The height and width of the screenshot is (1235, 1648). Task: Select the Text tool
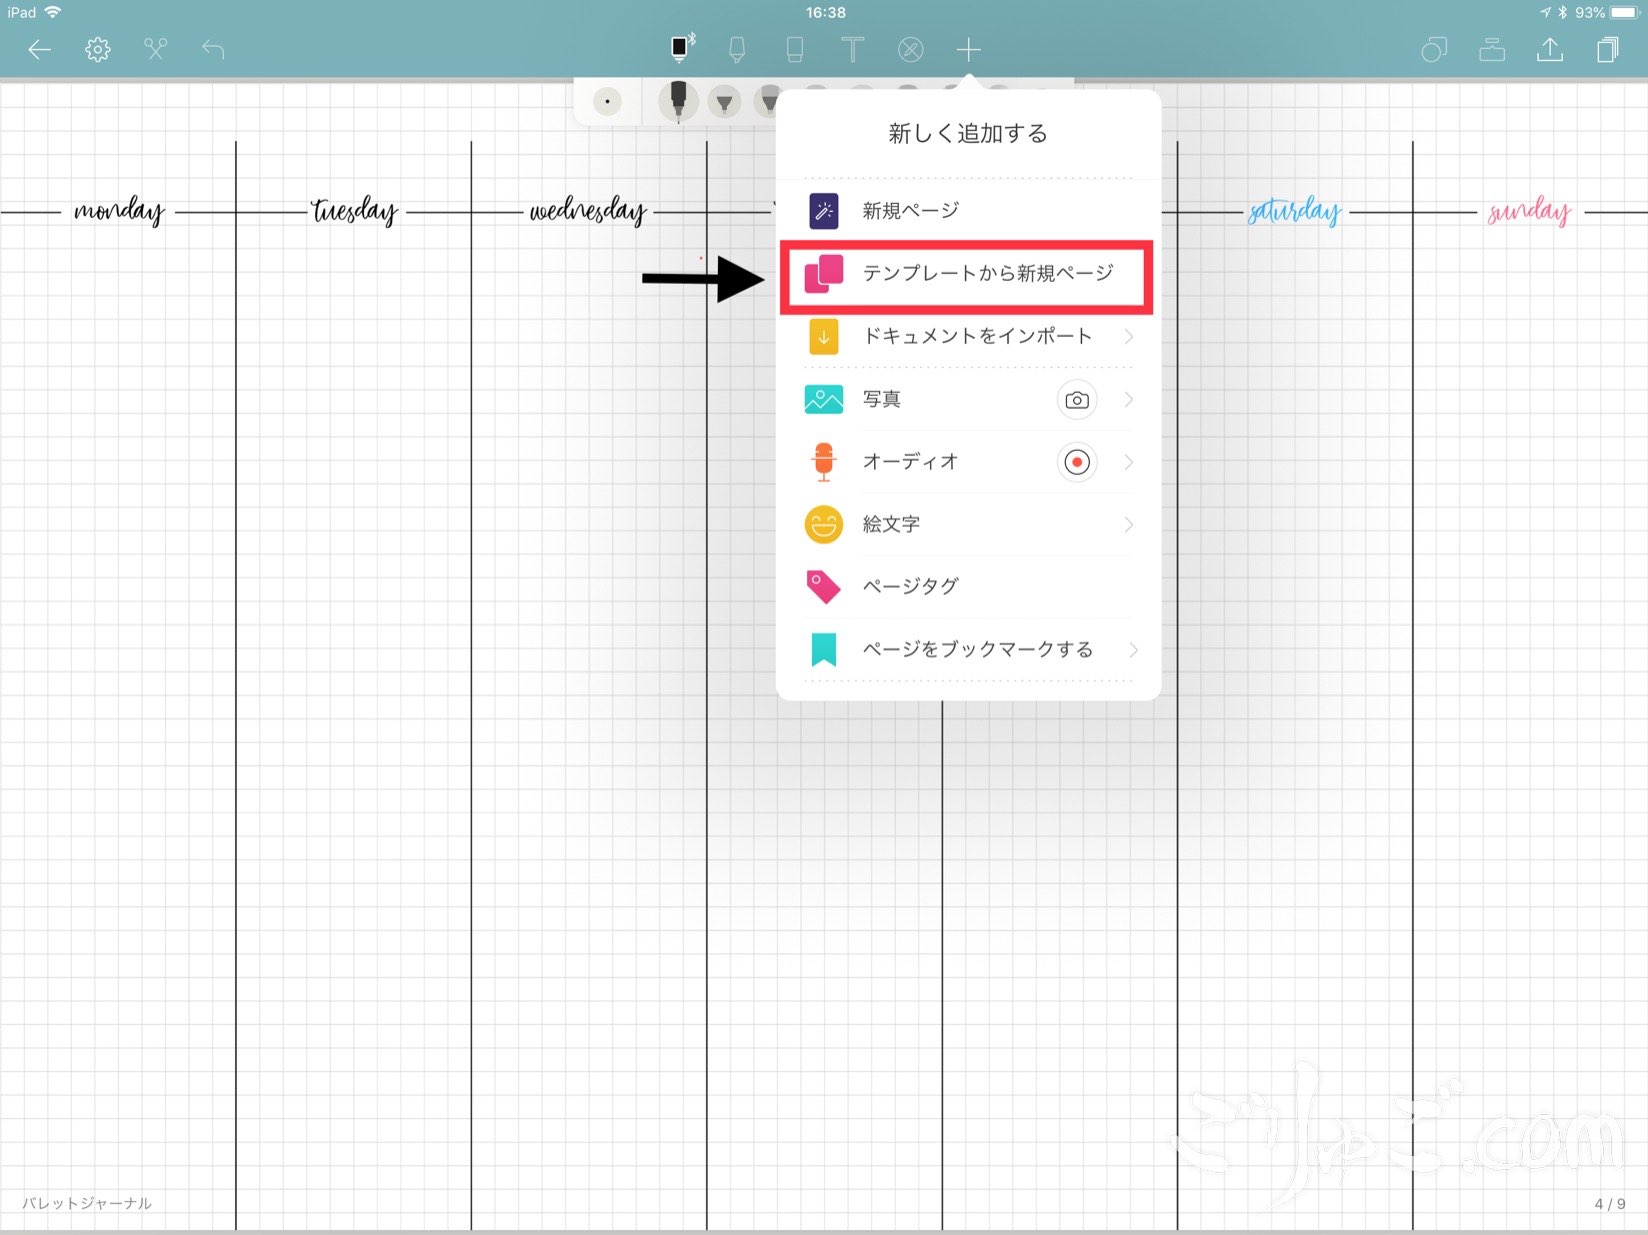tap(852, 49)
